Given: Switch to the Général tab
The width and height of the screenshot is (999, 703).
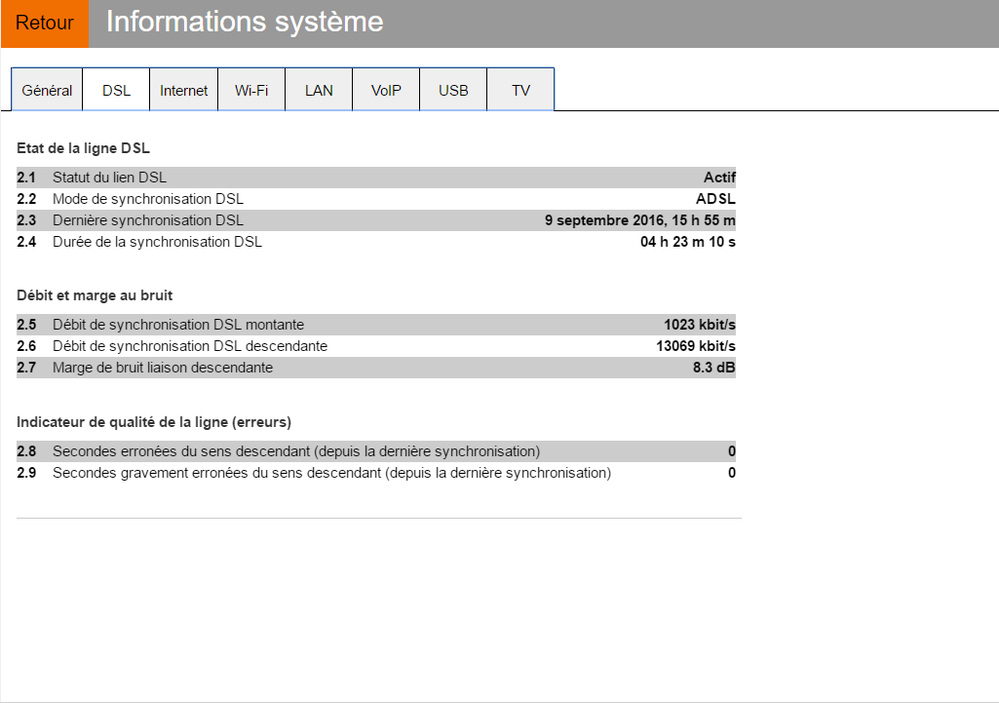Looking at the screenshot, I should pyautogui.click(x=47, y=90).
